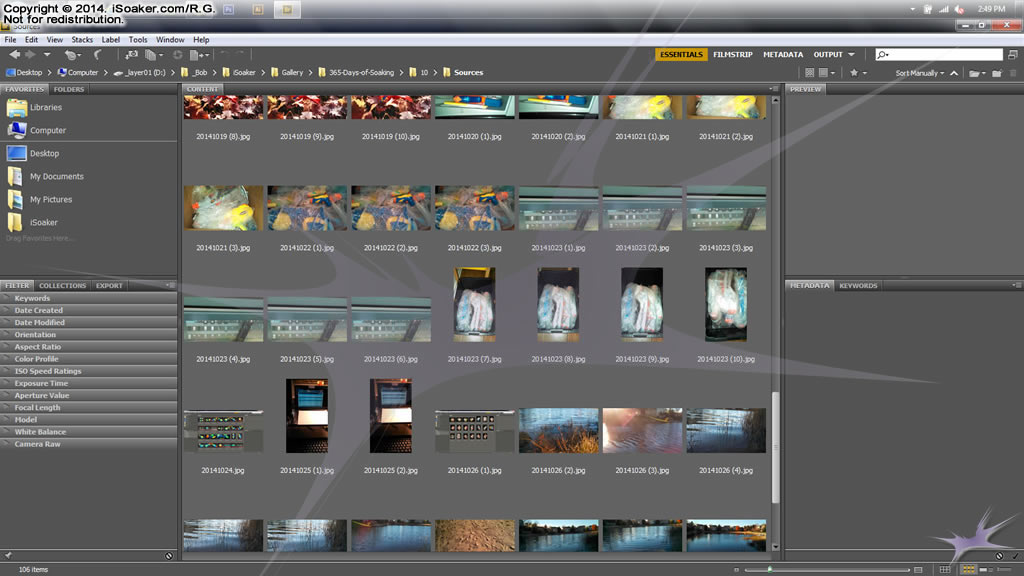
Task: Open the star ratings filter icon
Action: 857,72
